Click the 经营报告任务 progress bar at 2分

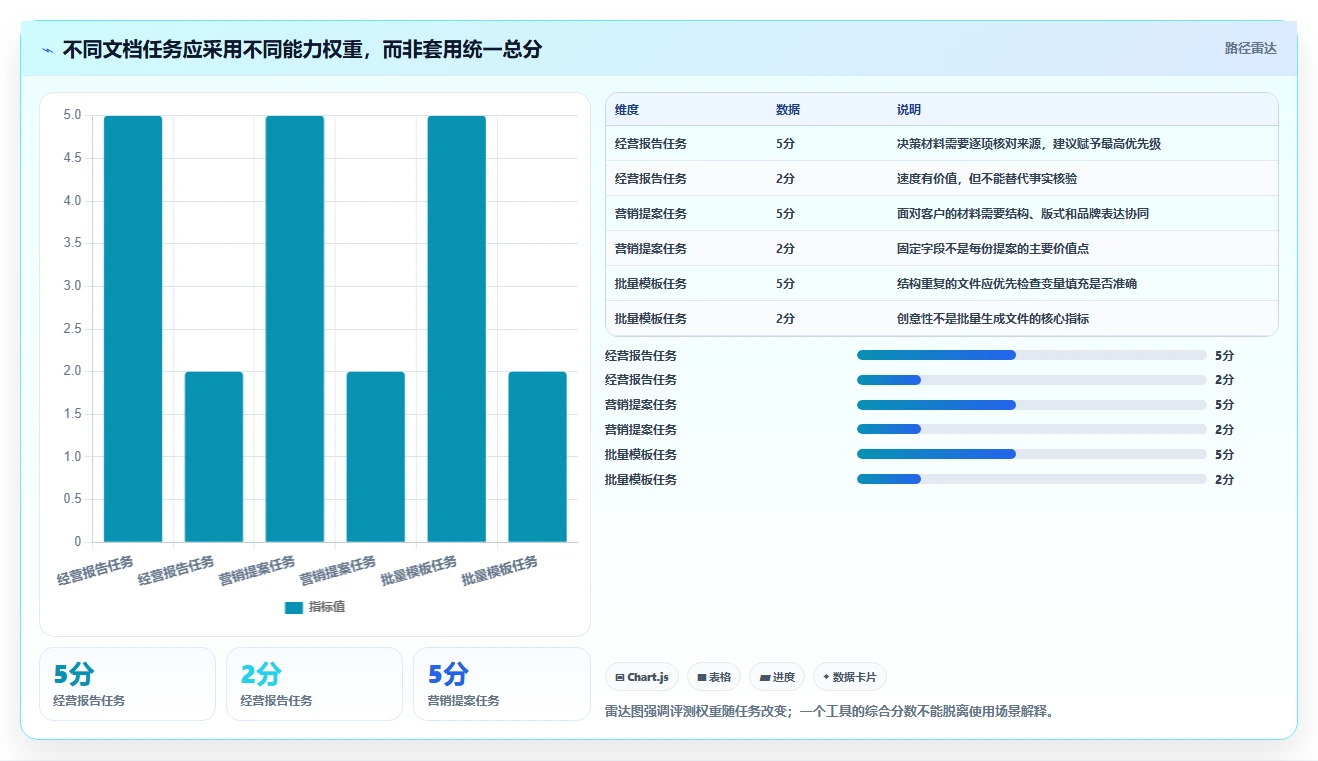pos(1032,380)
